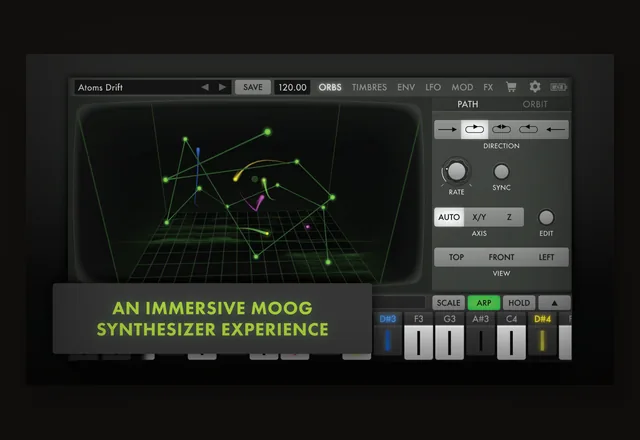This screenshot has width=640, height=440.
Task: Open the shopping cart store
Action: pos(511,87)
